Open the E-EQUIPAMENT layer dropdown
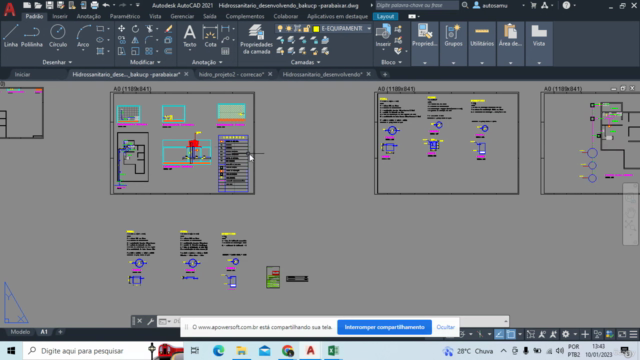 tap(369, 29)
